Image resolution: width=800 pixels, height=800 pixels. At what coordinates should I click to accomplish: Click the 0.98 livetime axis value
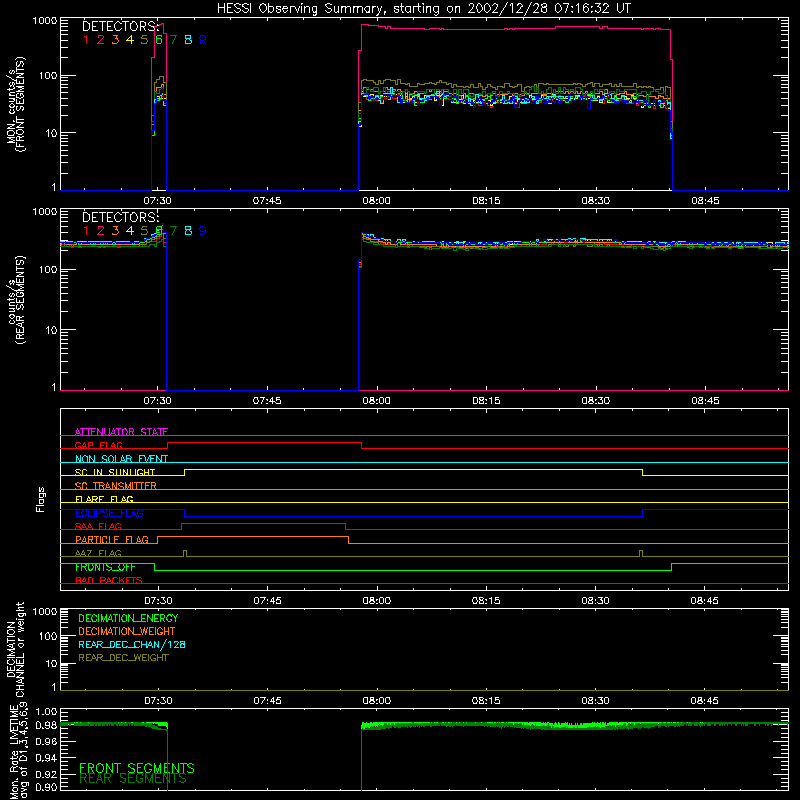pyautogui.click(x=46, y=725)
